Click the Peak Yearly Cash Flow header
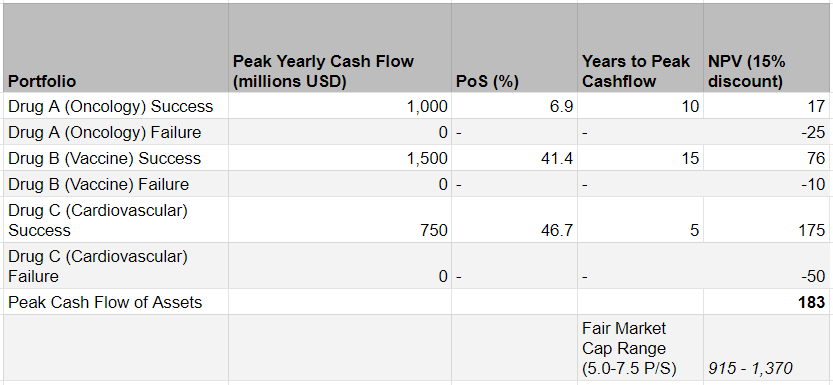The width and height of the screenshot is (833, 385). pyautogui.click(x=340, y=48)
